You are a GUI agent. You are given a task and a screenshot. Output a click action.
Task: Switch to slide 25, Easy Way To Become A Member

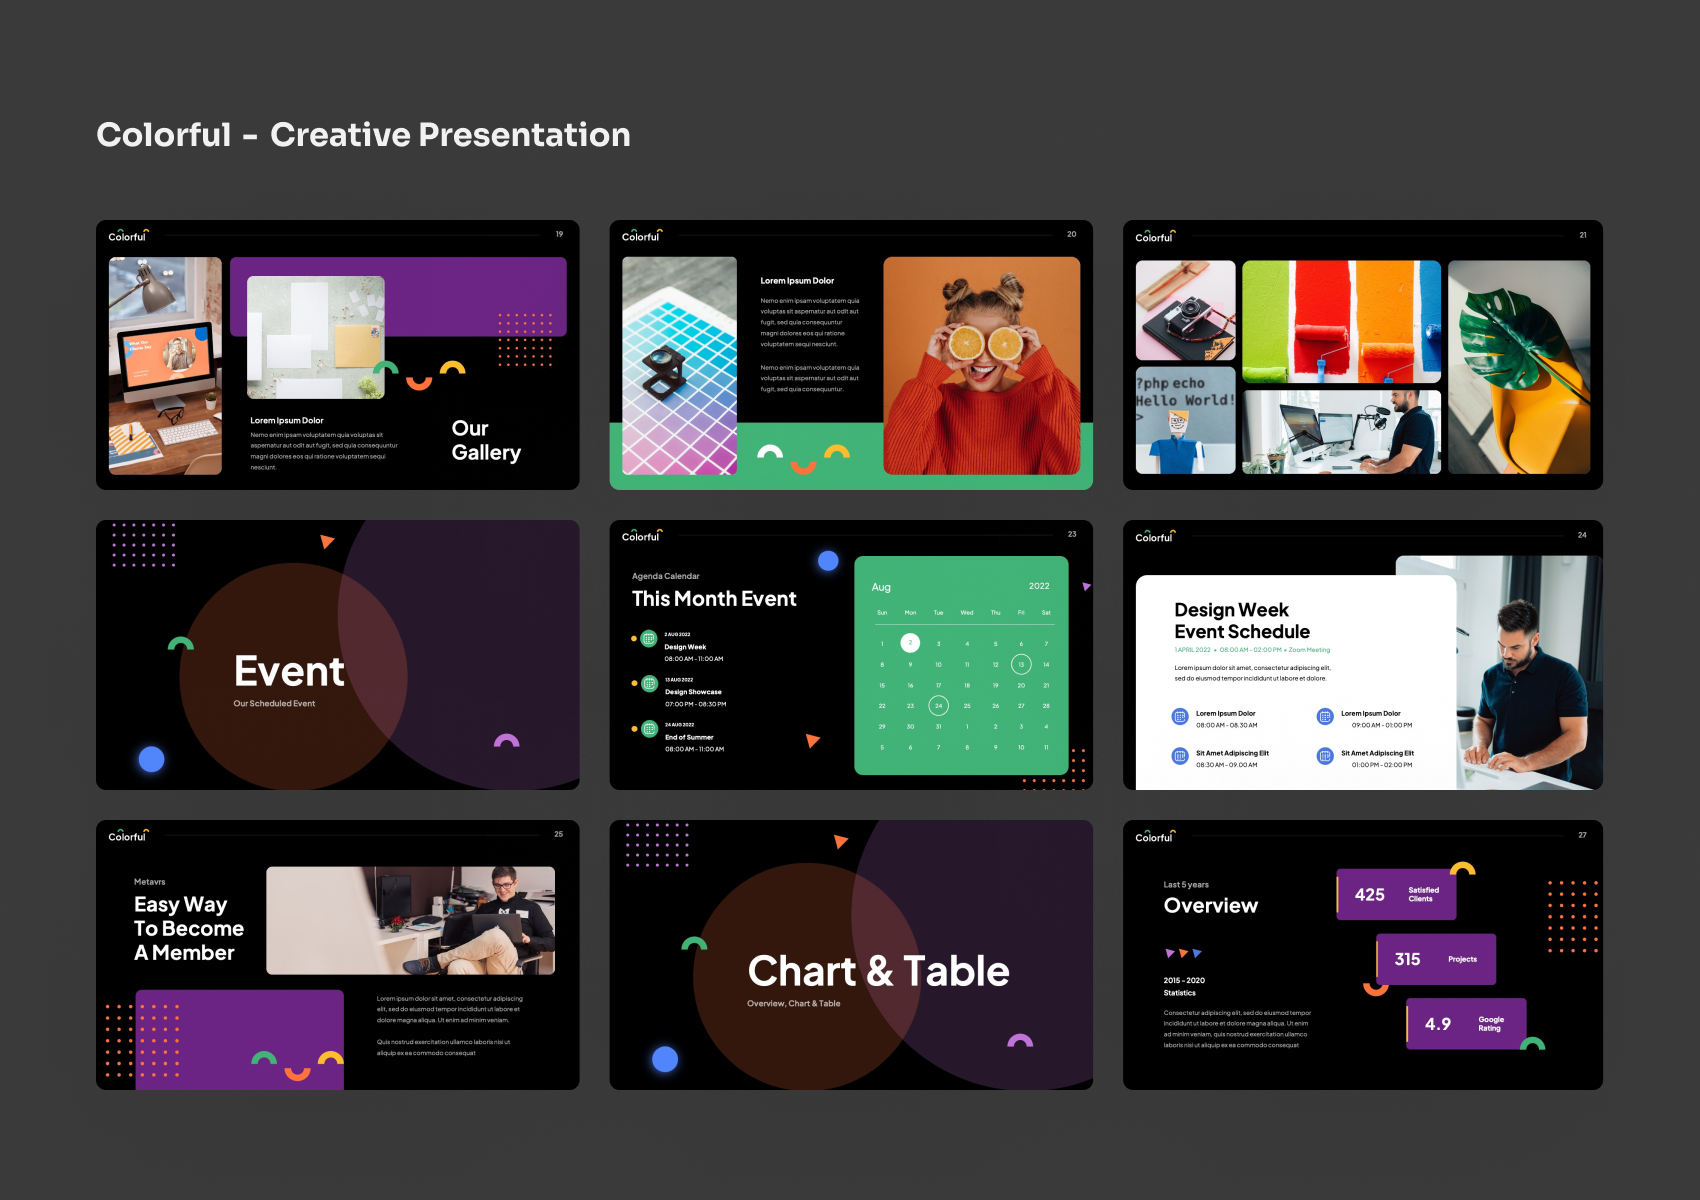point(337,955)
